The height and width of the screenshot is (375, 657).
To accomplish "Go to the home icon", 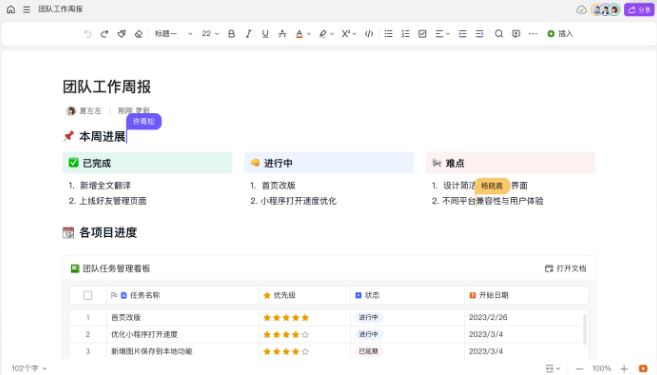I will [x=11, y=9].
